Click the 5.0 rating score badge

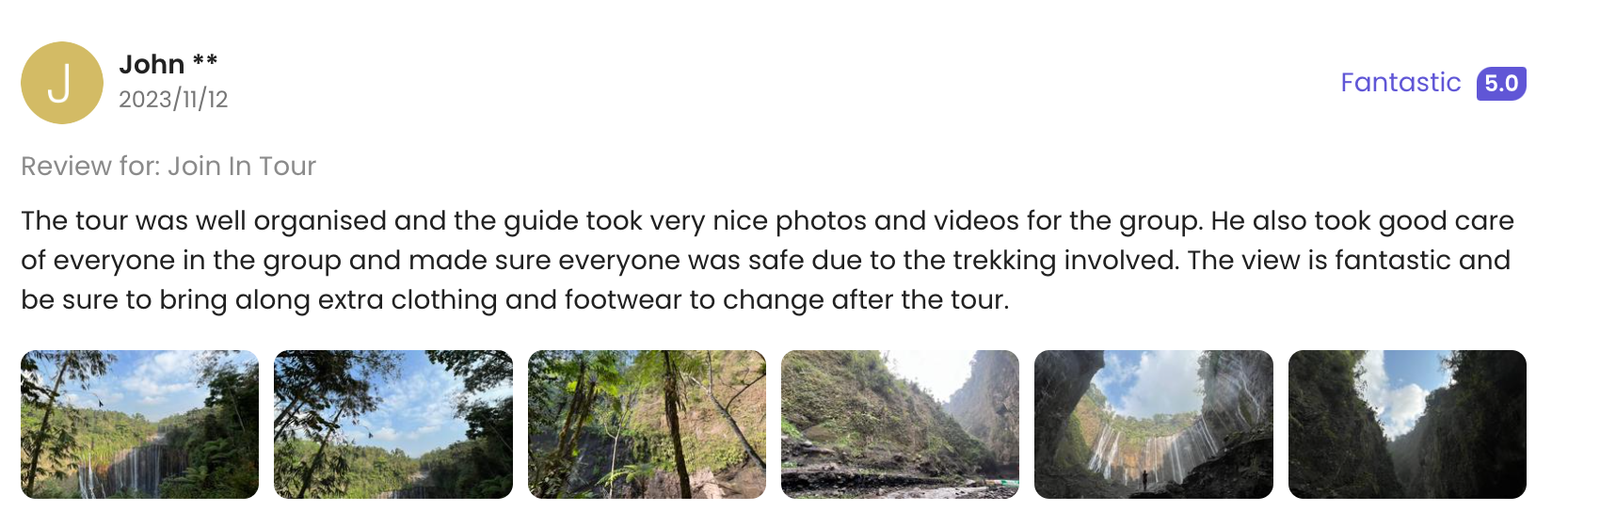click(x=1501, y=83)
